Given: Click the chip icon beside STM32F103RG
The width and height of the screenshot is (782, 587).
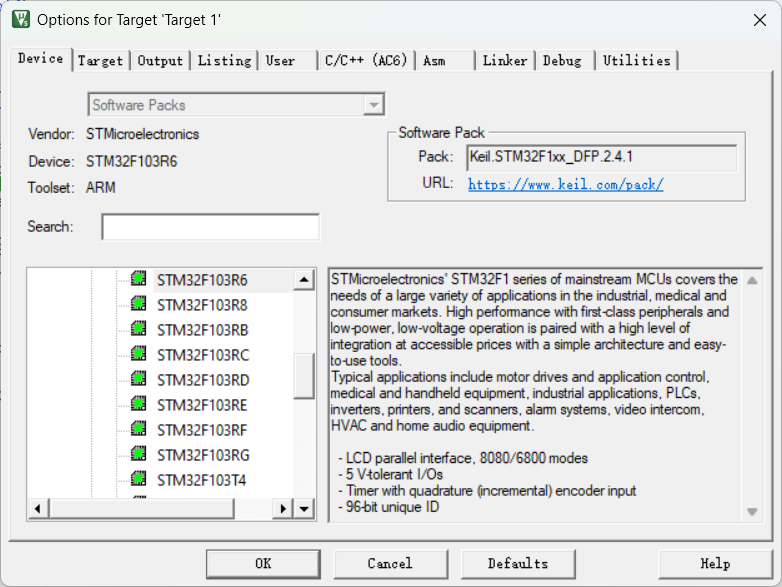Looking at the screenshot, I should click(138, 454).
